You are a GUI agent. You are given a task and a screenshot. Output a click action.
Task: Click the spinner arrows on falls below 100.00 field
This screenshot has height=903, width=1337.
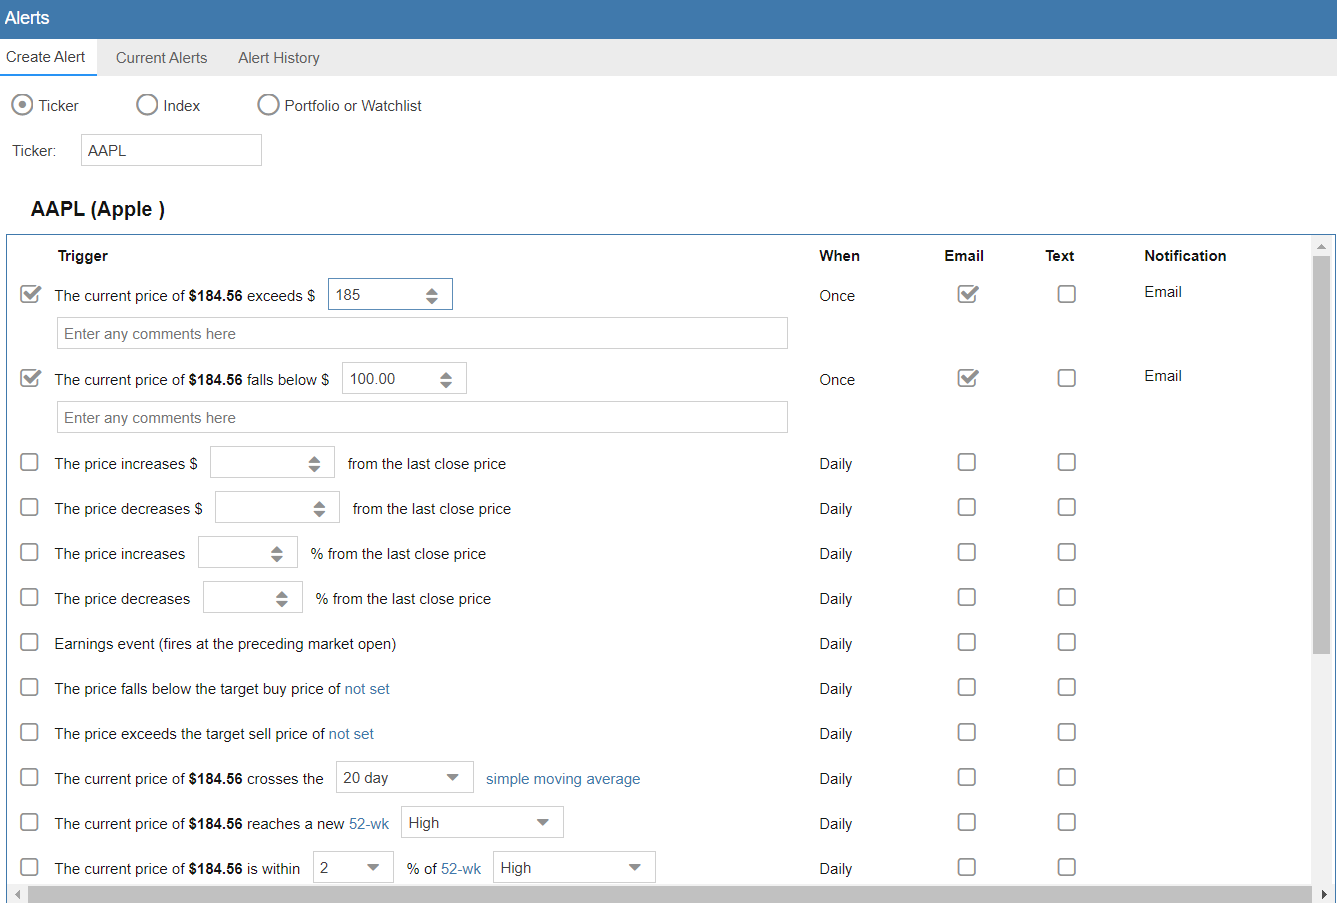[x=446, y=380]
